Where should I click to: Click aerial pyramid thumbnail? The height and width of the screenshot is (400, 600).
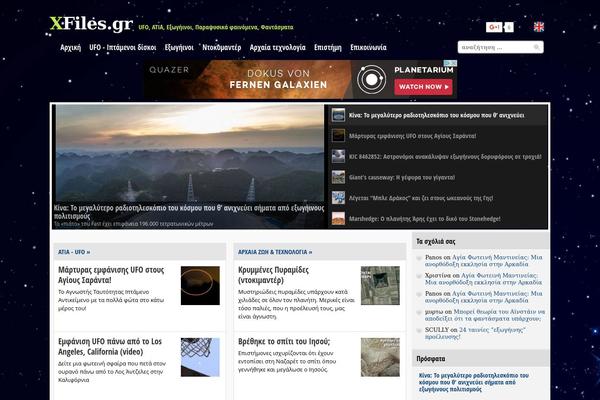(380, 286)
